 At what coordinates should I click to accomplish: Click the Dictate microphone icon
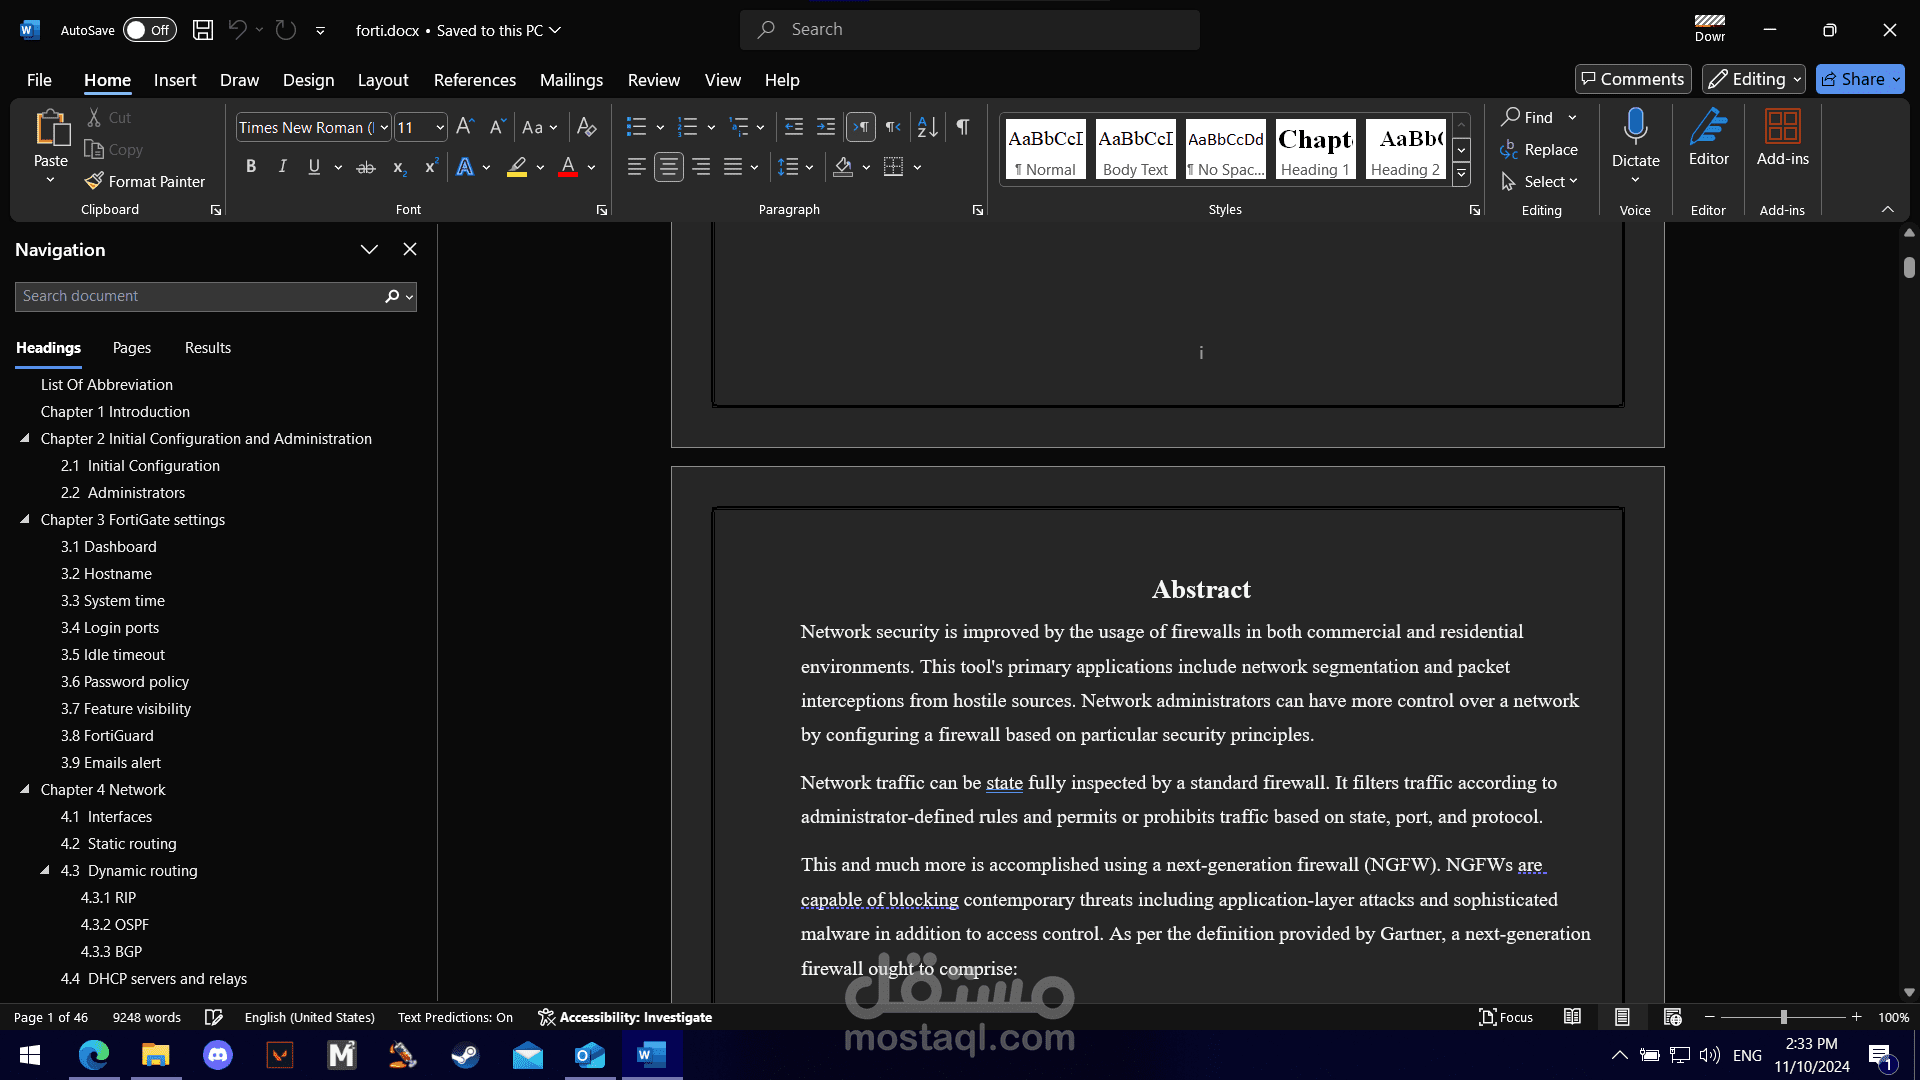[x=1635, y=127]
